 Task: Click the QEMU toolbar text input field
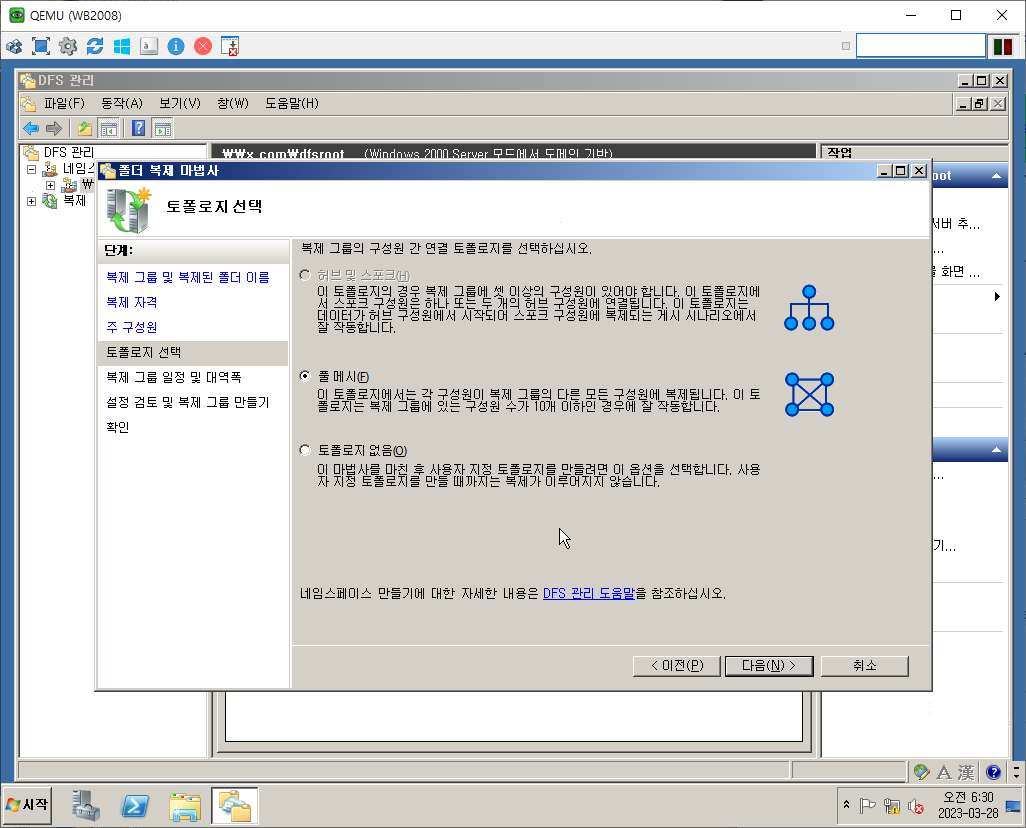(x=920, y=46)
